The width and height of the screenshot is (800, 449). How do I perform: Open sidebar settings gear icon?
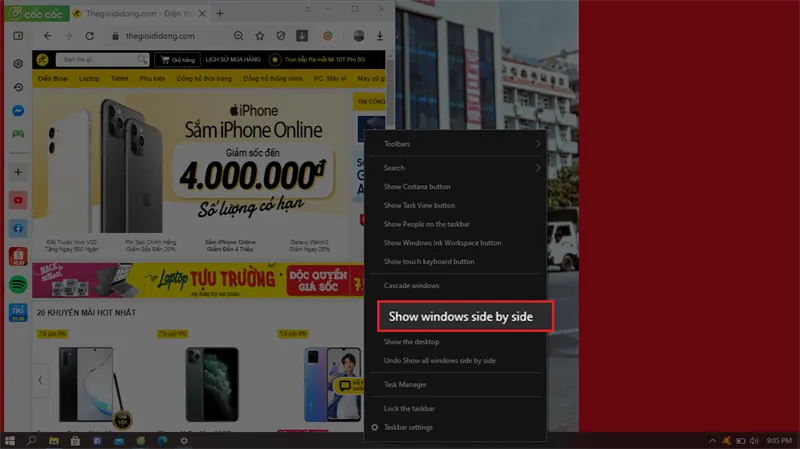click(x=18, y=64)
